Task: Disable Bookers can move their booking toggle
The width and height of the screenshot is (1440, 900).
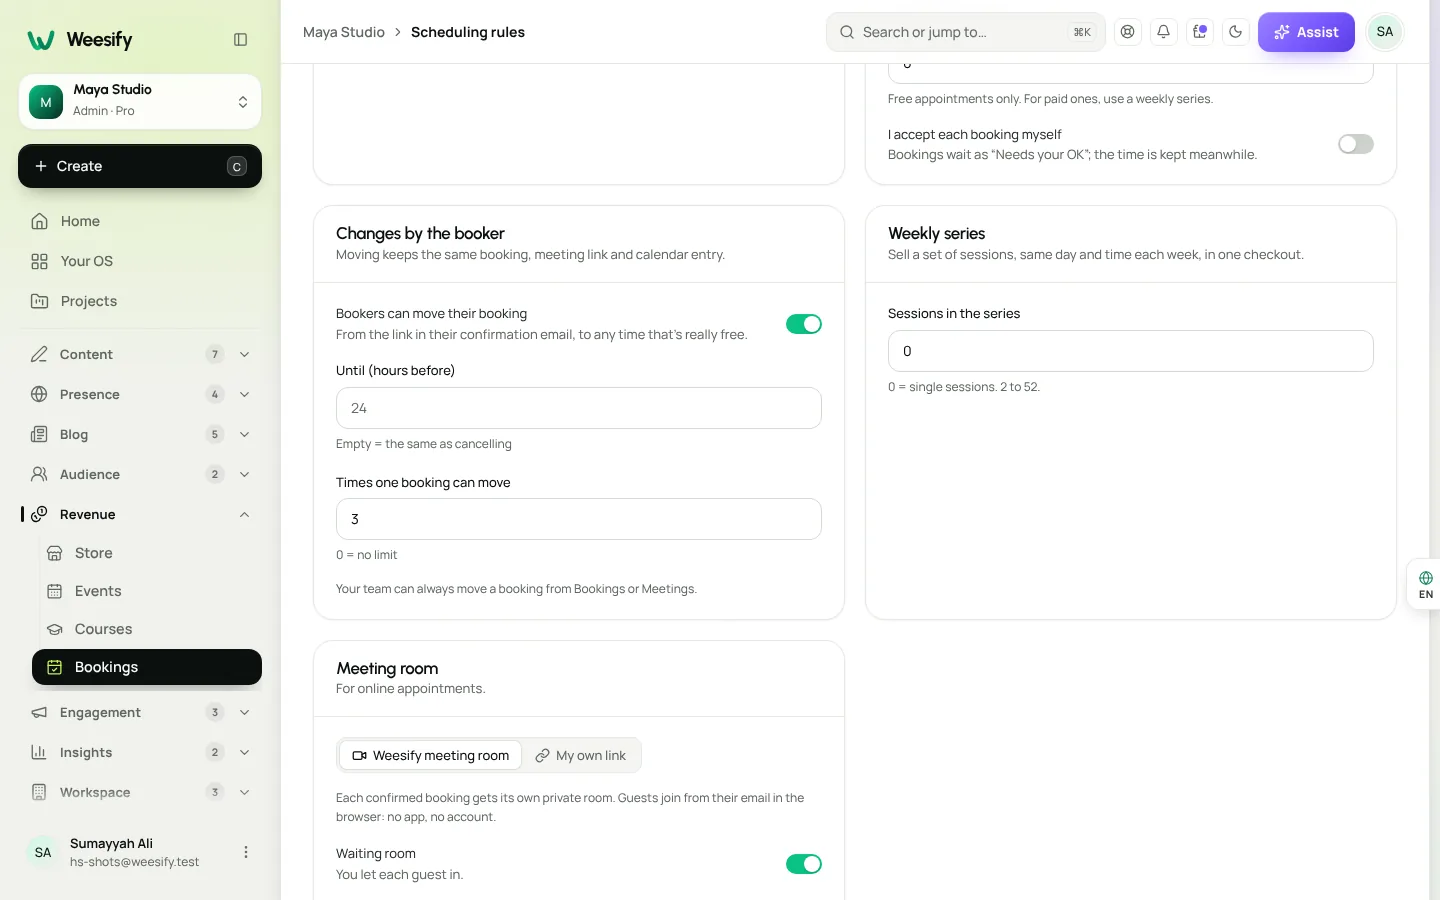Action: pyautogui.click(x=804, y=324)
